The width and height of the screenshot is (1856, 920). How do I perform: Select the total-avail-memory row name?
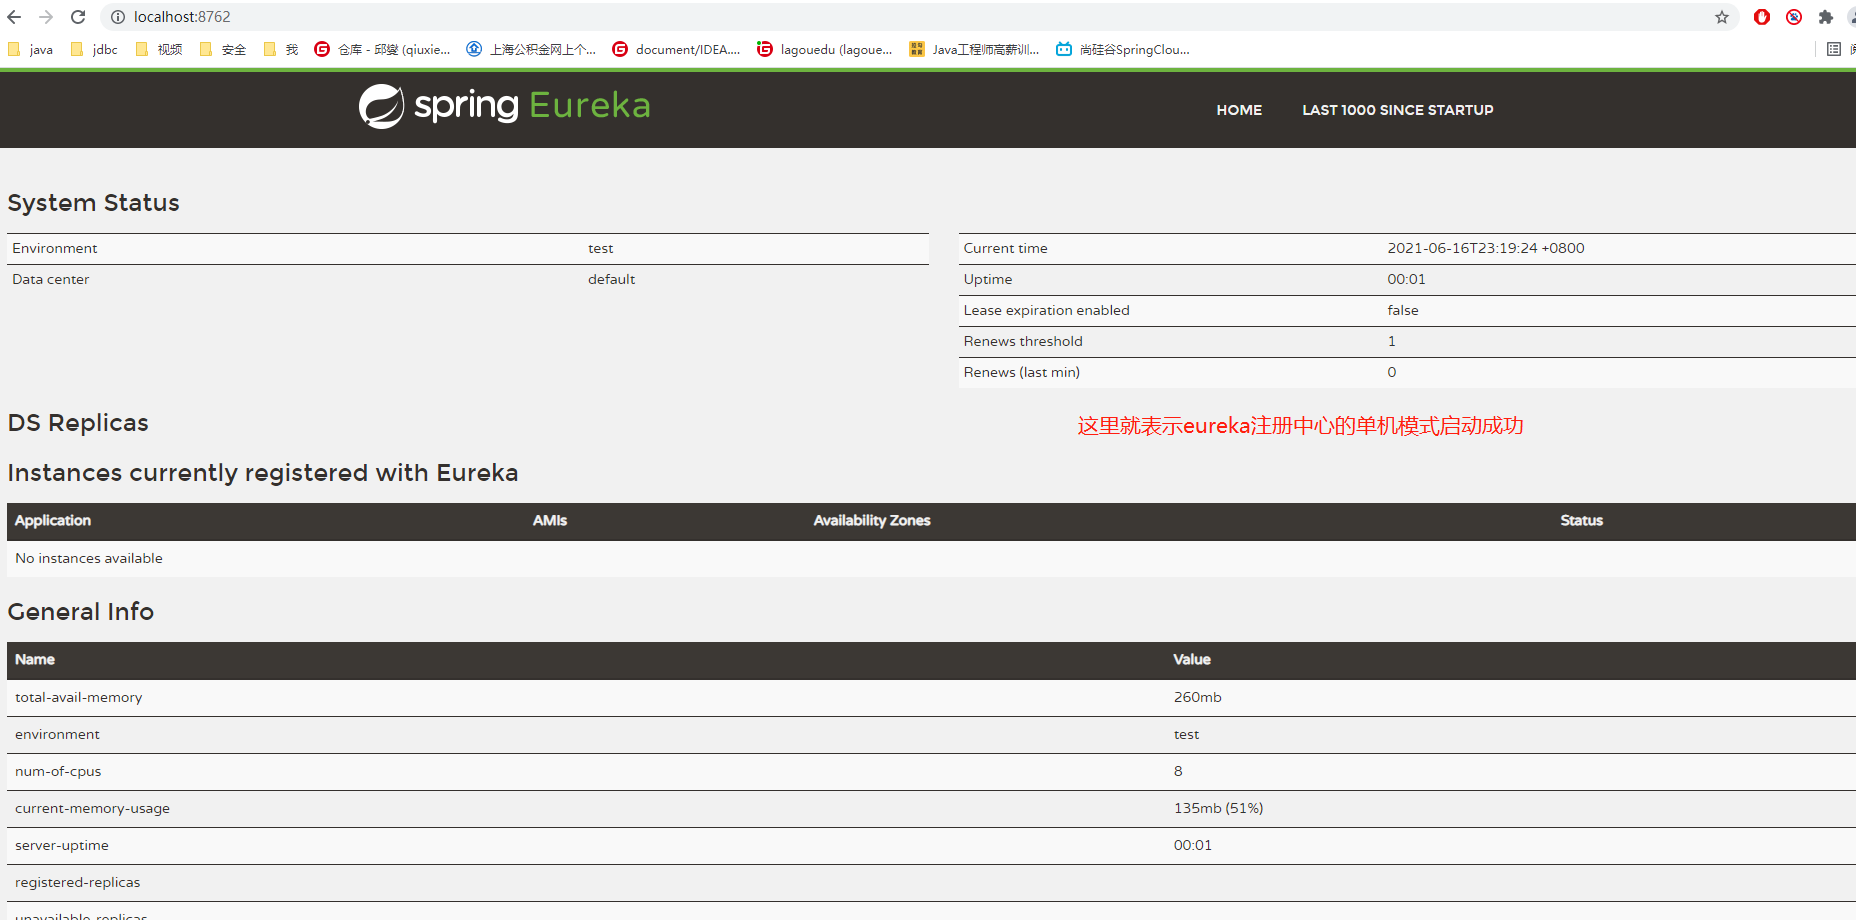(x=78, y=697)
